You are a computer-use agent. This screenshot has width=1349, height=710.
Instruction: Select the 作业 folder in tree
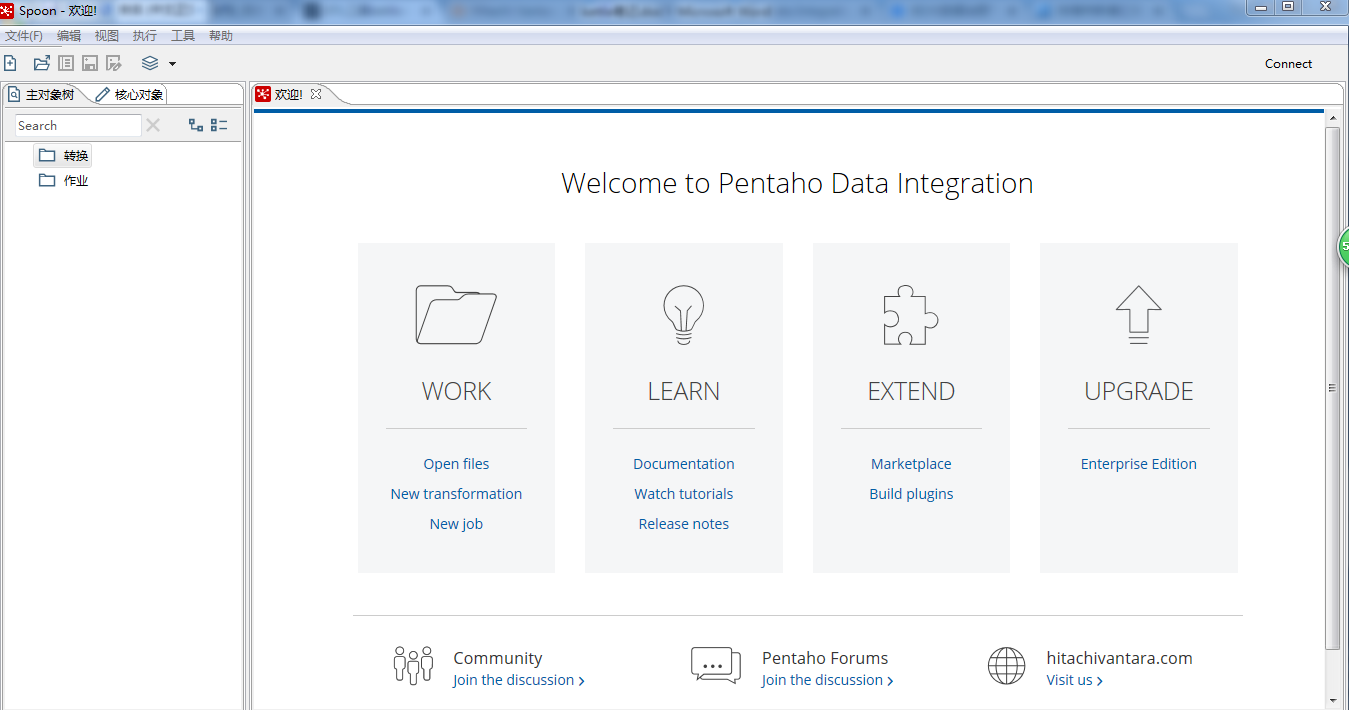(63, 180)
